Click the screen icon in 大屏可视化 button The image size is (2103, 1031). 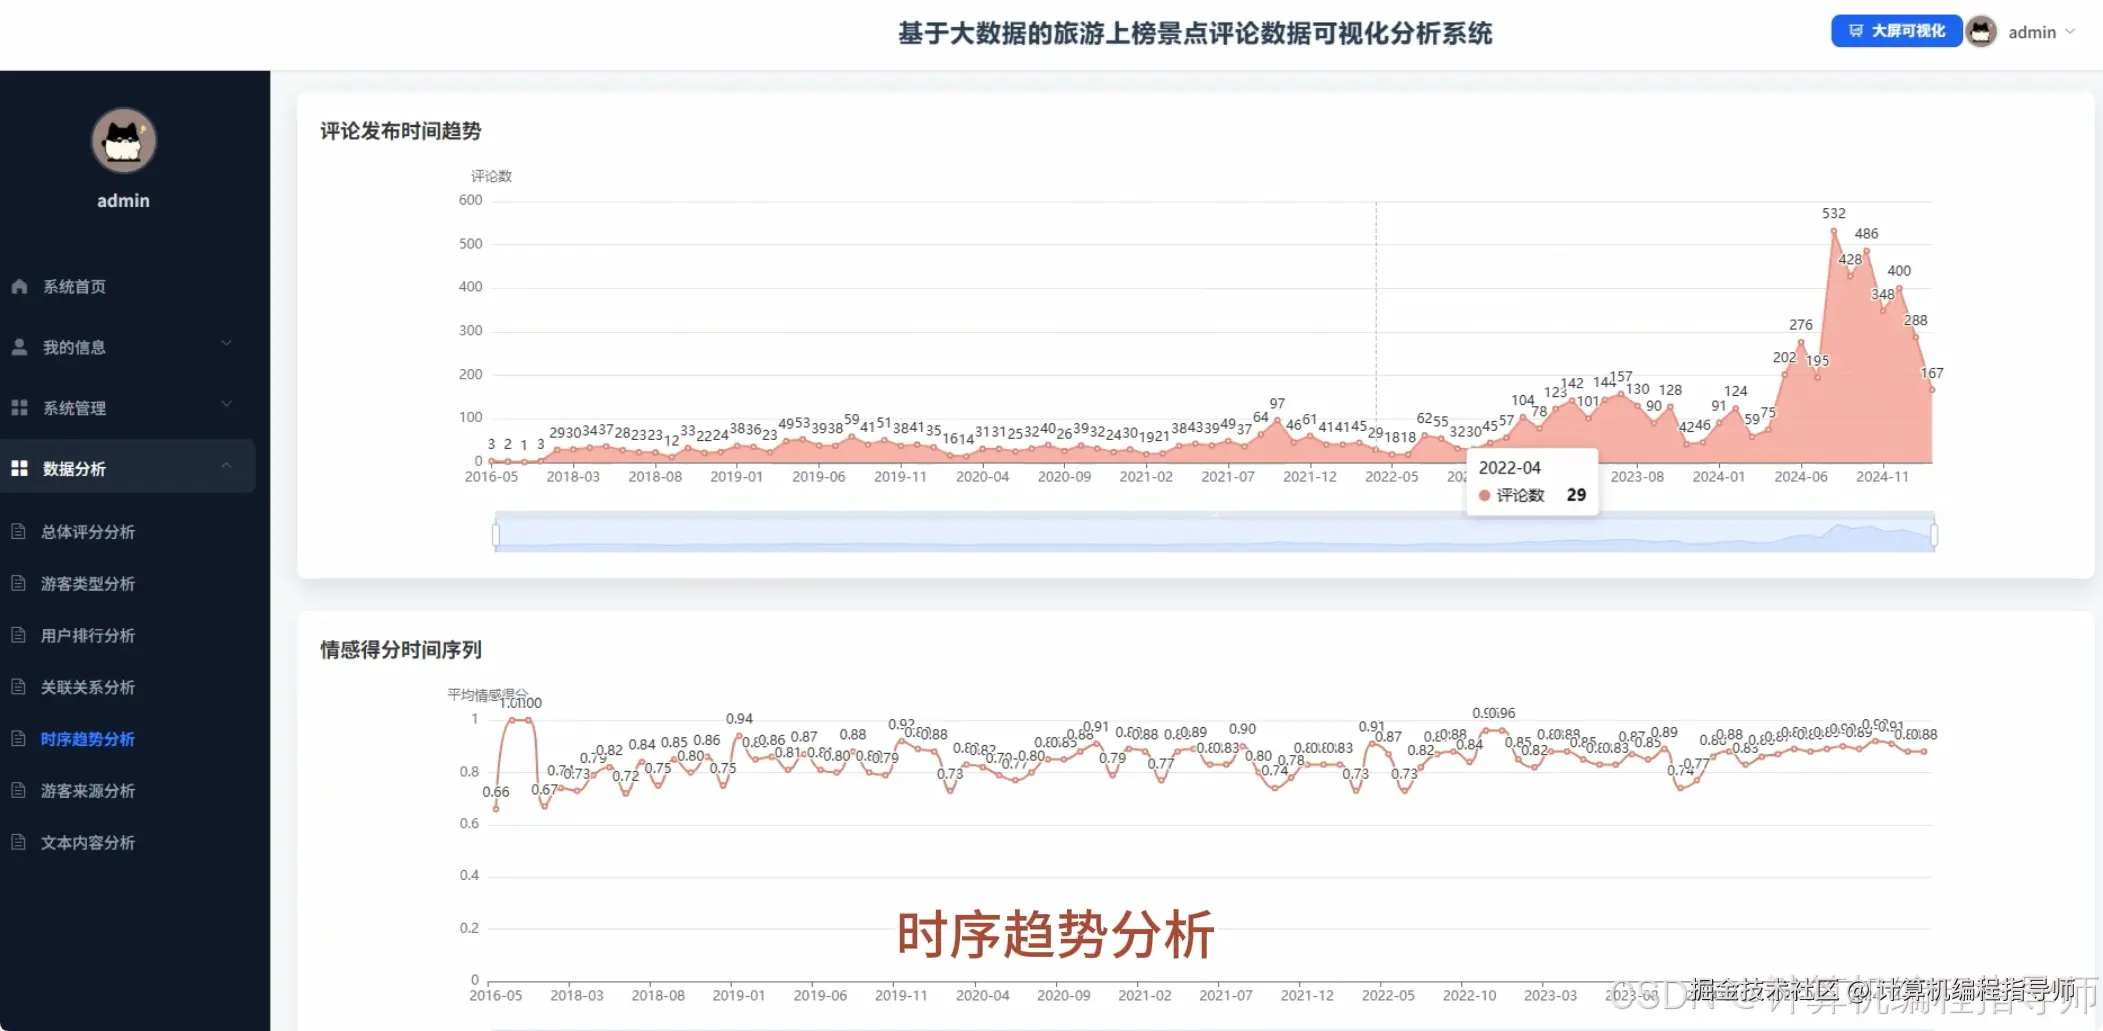click(x=1856, y=31)
